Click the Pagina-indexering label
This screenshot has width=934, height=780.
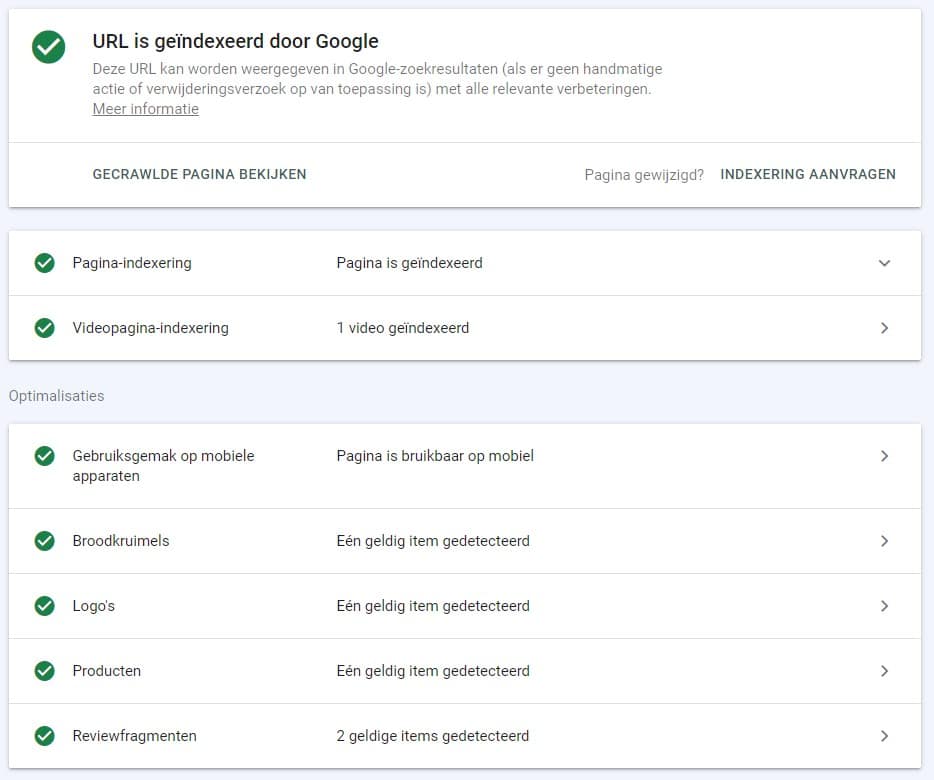(132, 263)
